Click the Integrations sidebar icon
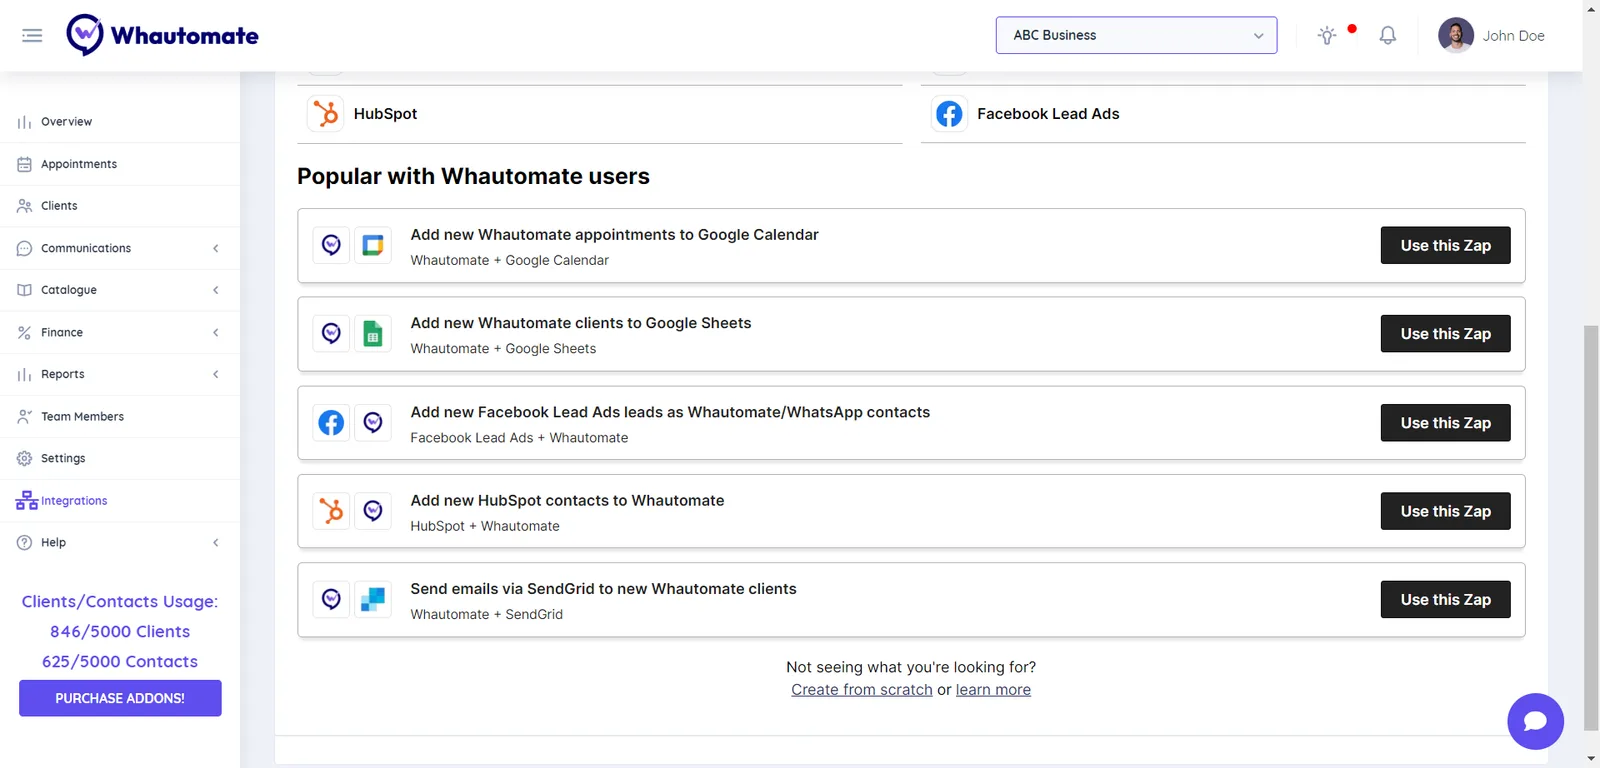Image resolution: width=1600 pixels, height=768 pixels. [x=26, y=501]
